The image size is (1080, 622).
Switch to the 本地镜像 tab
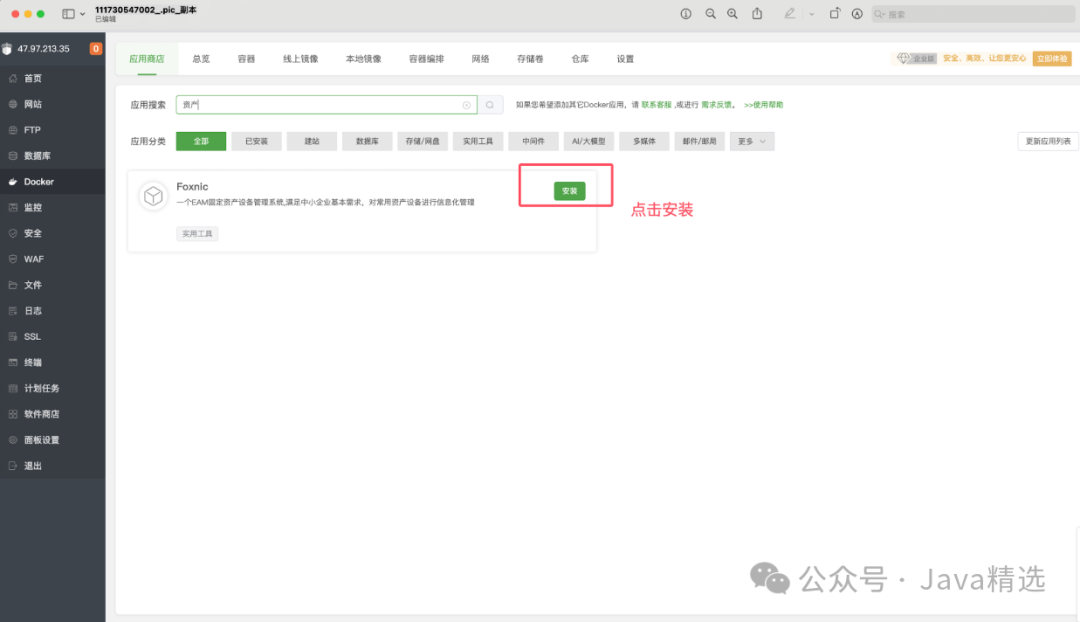[x=363, y=59]
